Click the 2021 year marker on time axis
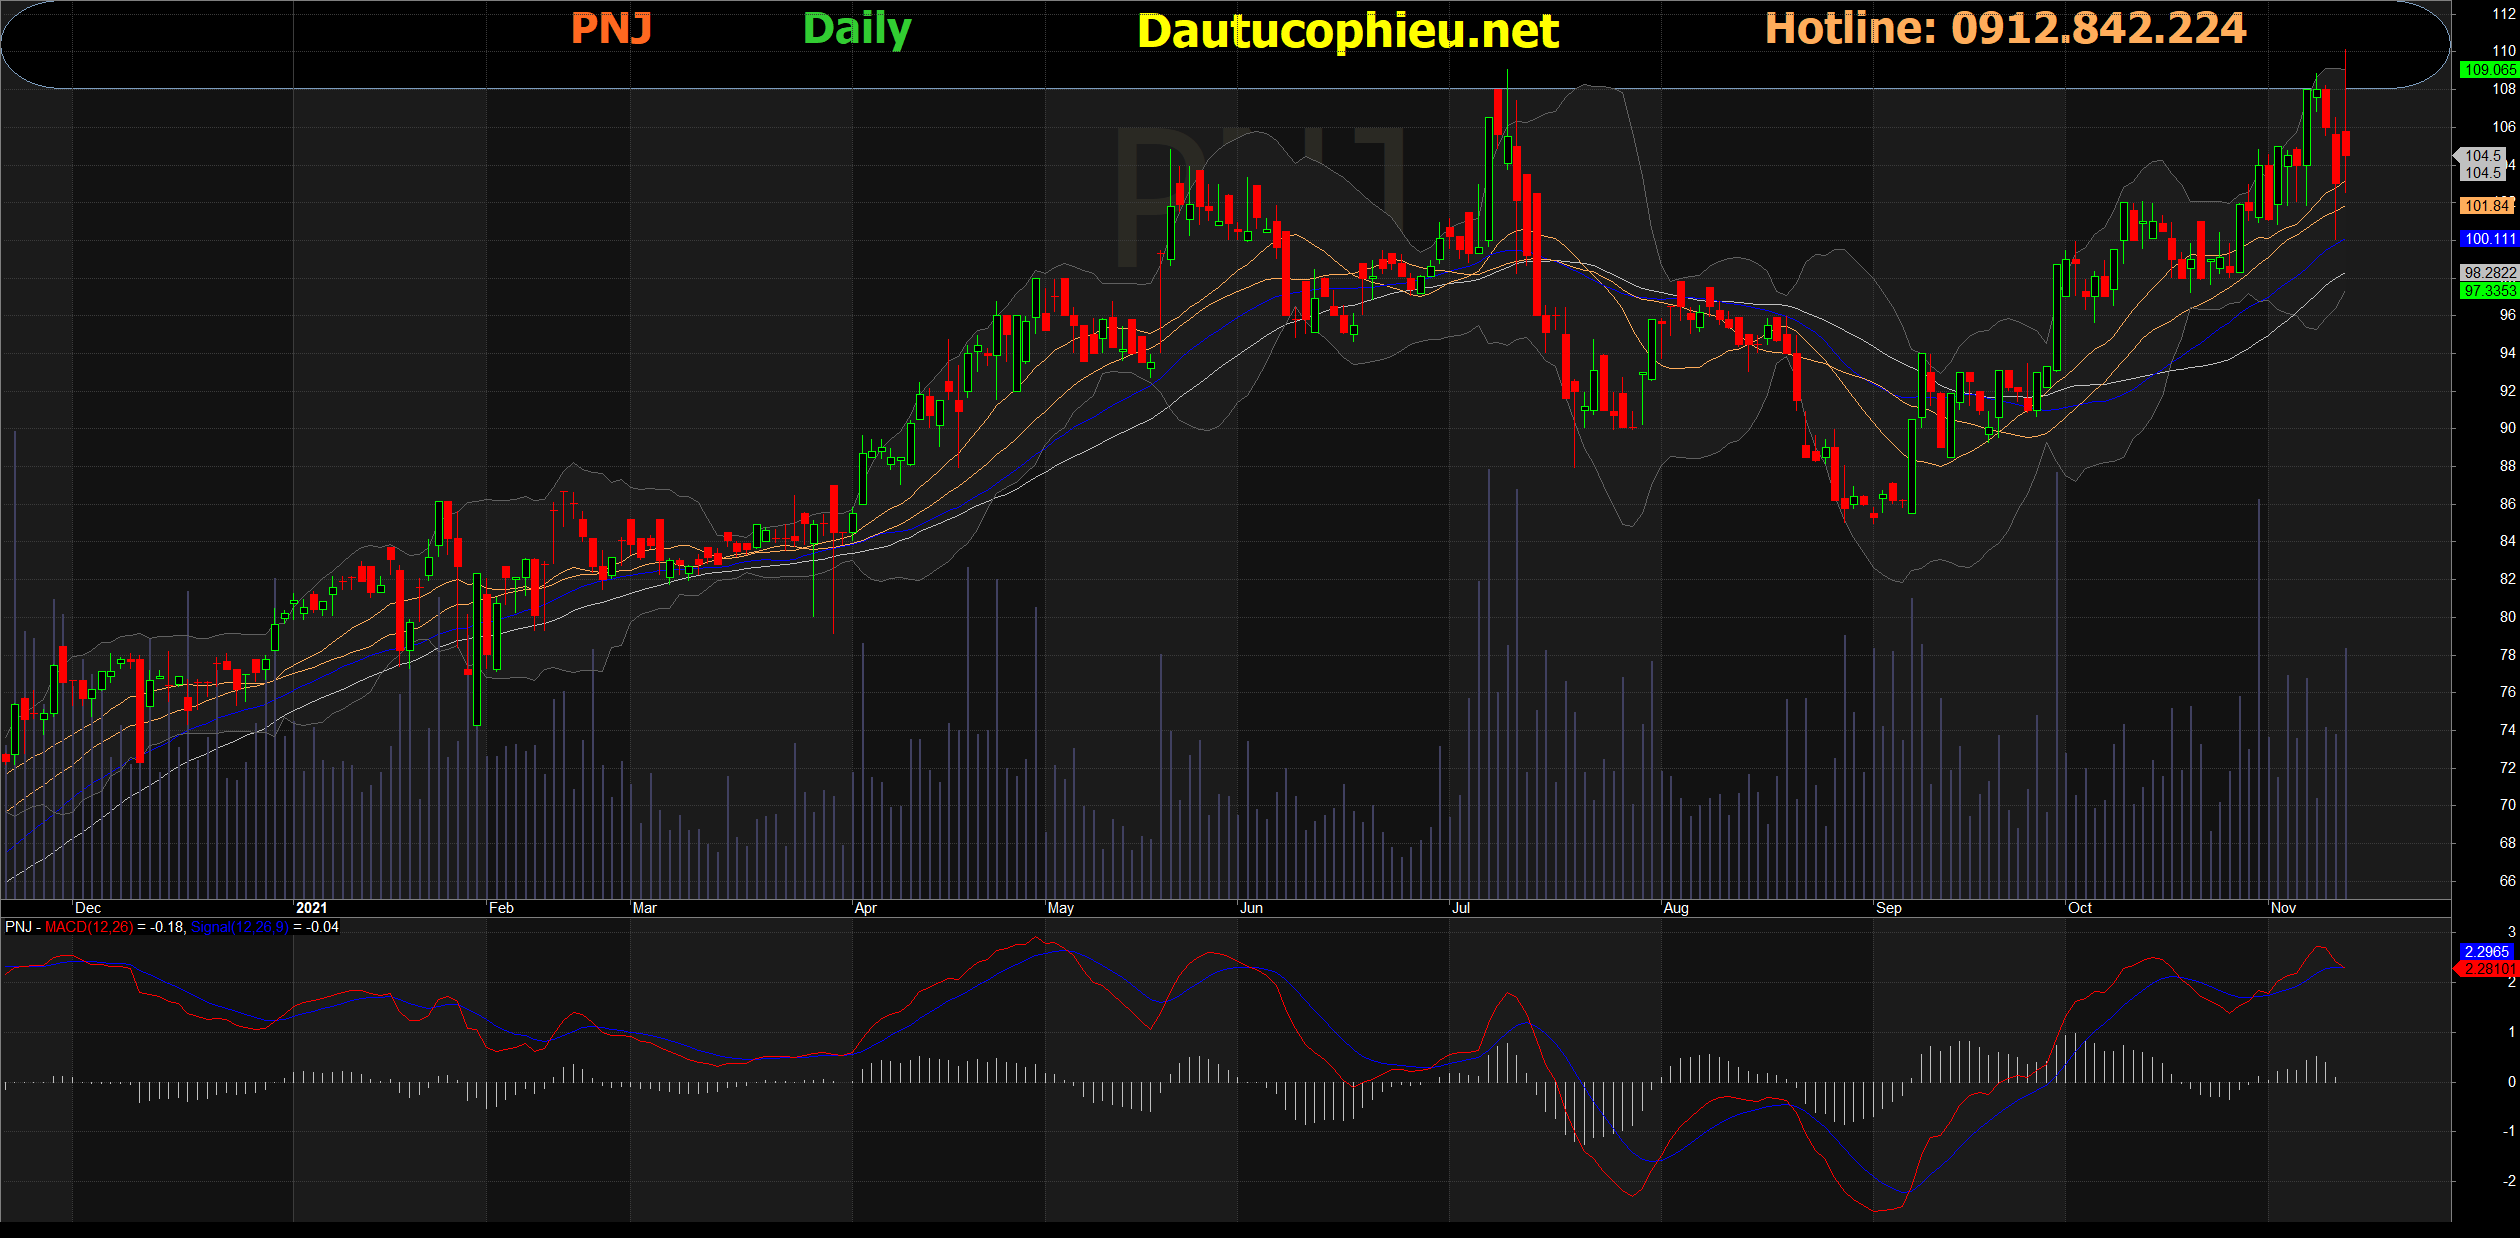Viewport: 2520px width, 1238px height. (311, 908)
